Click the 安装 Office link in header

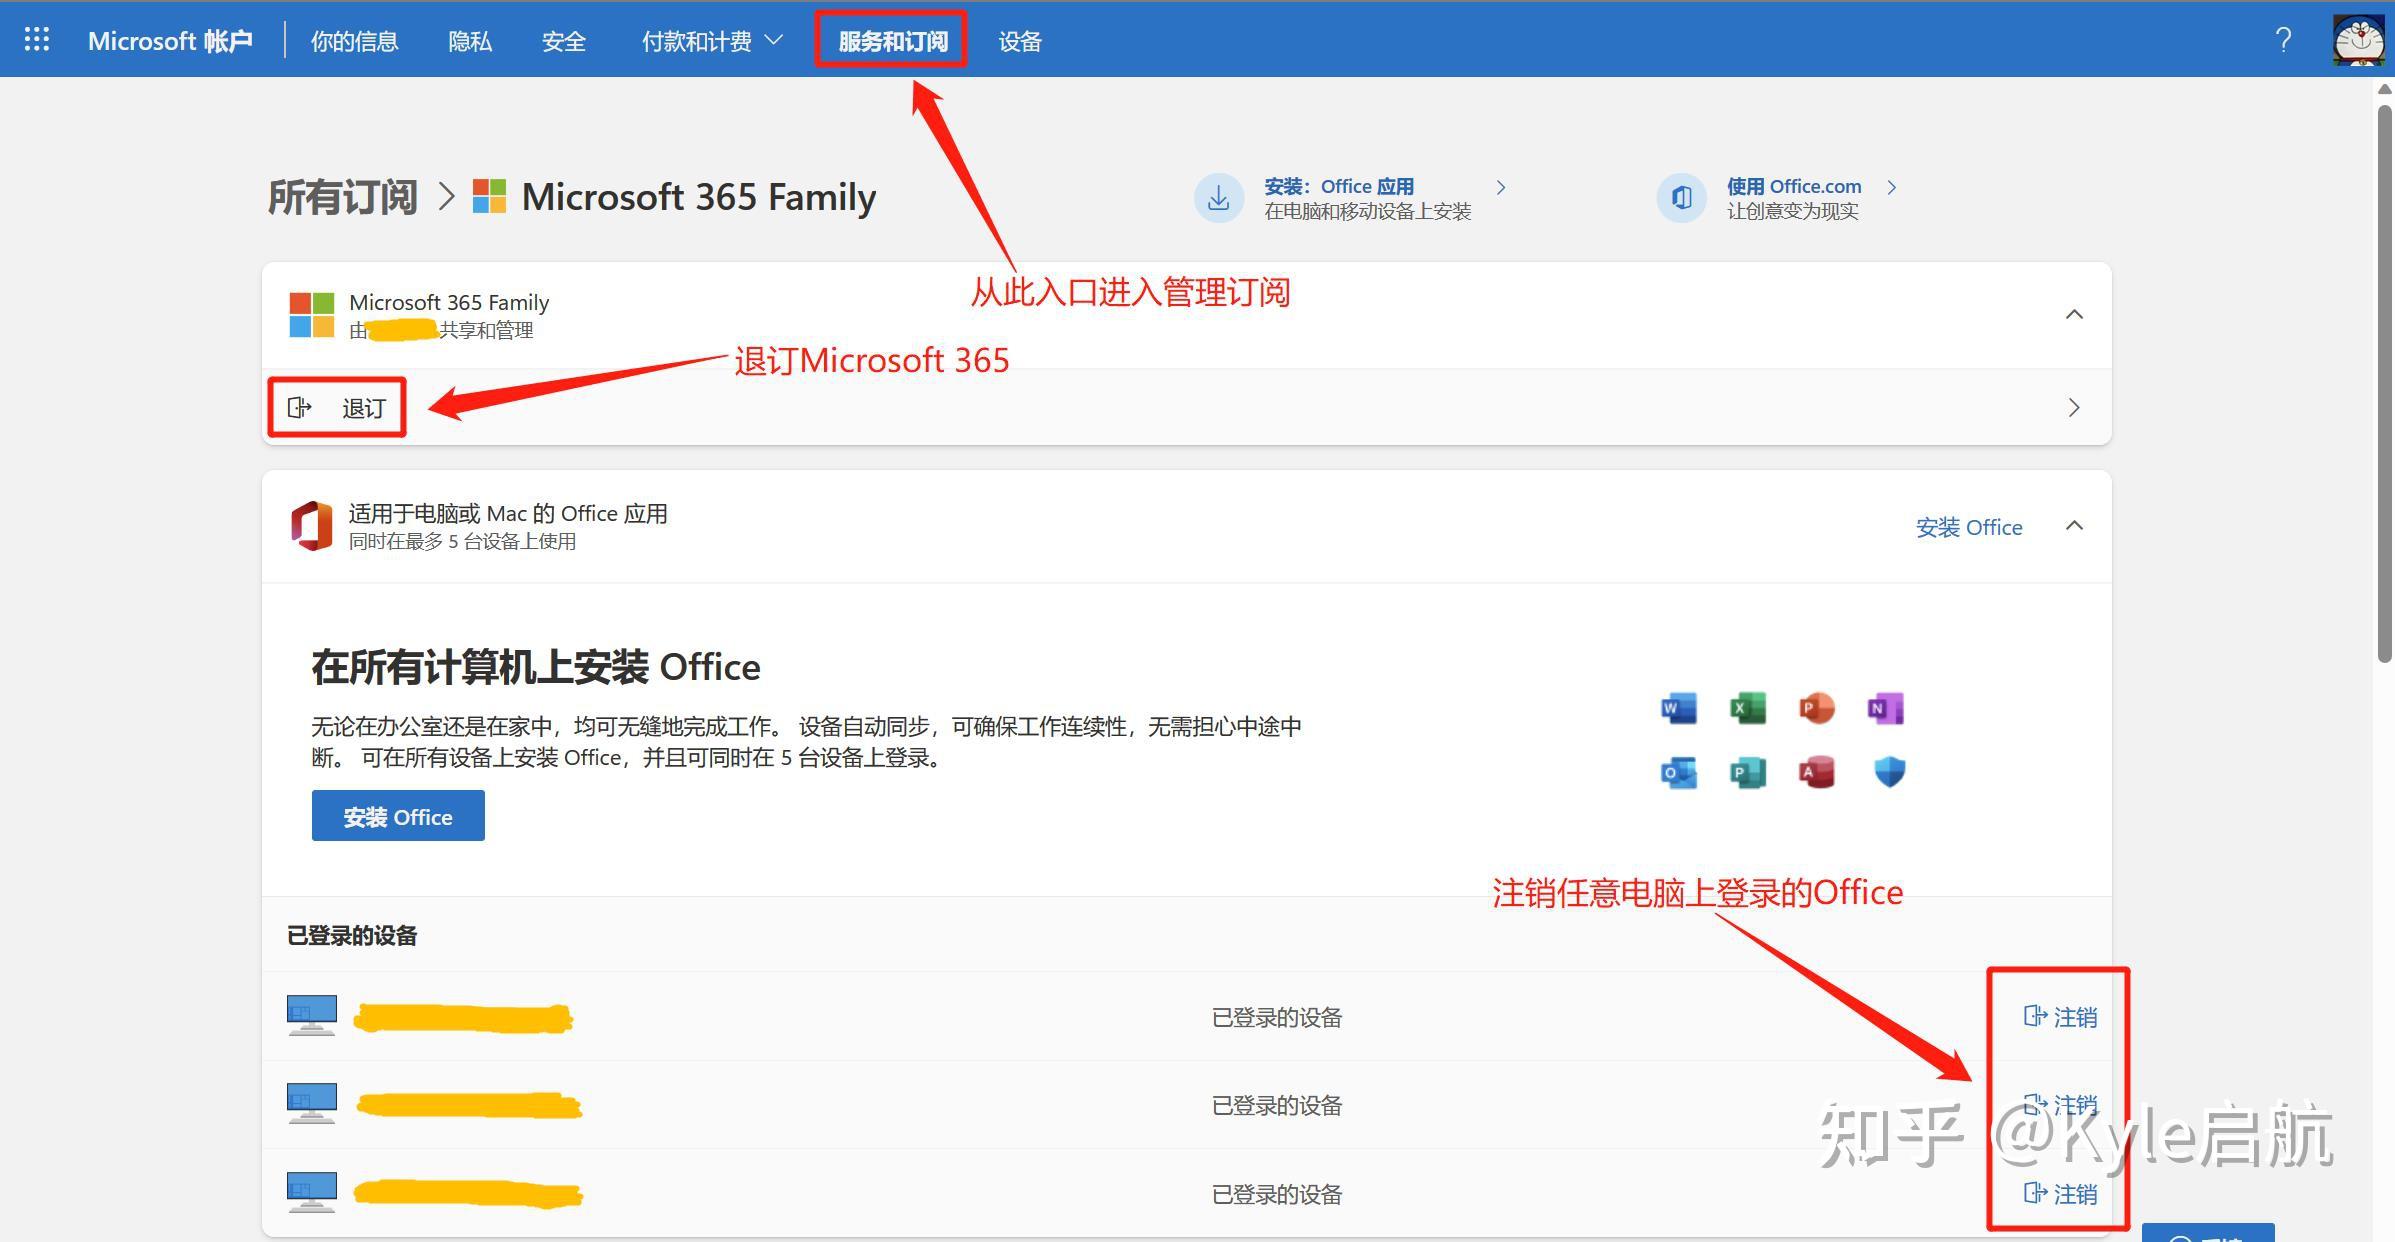tap(1969, 527)
